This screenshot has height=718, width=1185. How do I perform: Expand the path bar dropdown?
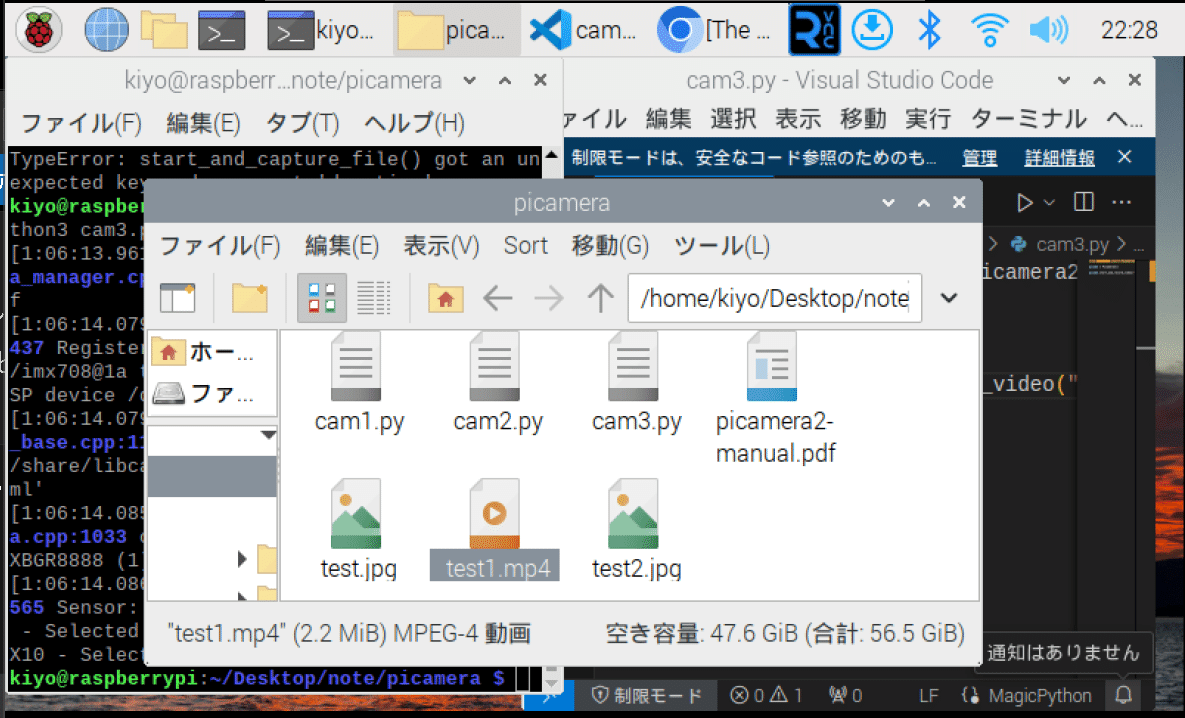coord(948,298)
